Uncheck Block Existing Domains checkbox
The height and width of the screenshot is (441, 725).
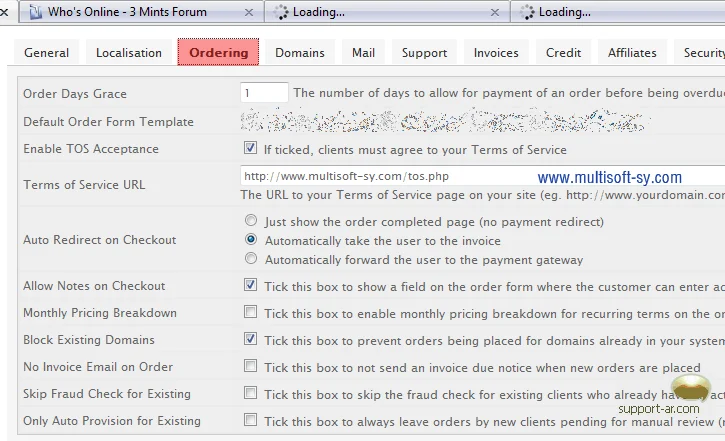(250, 340)
